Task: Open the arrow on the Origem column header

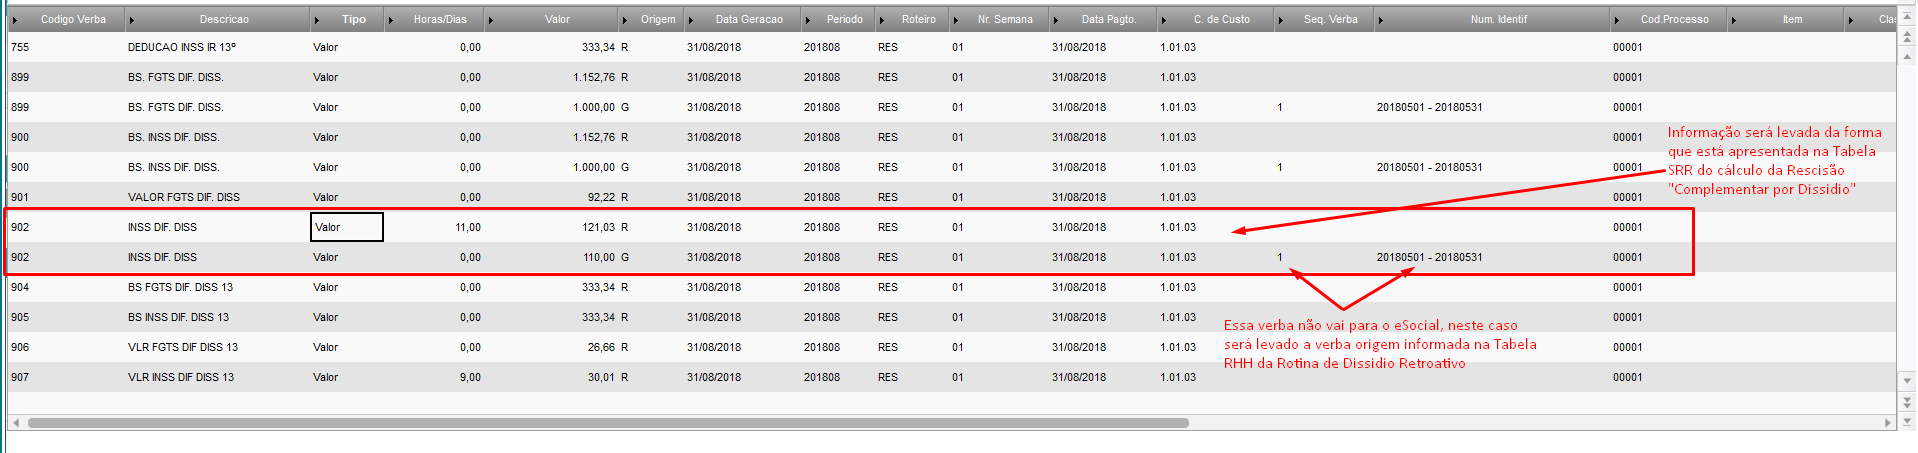Action: point(626,20)
